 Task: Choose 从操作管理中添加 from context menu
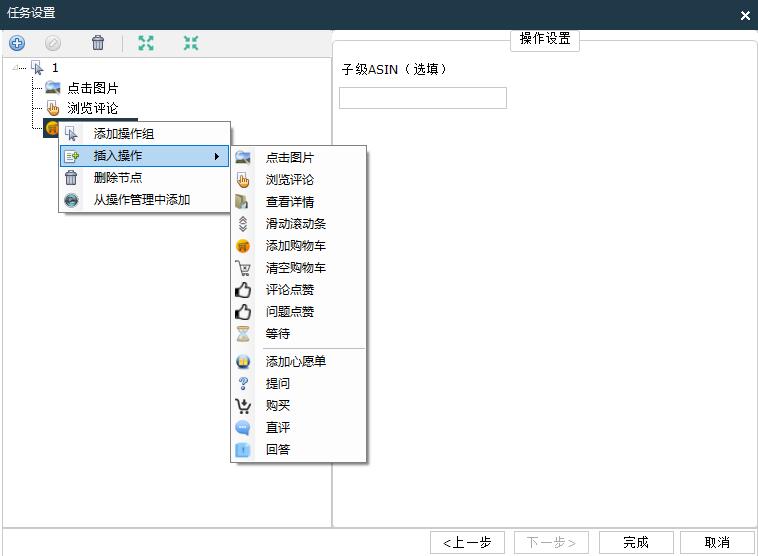tap(144, 200)
